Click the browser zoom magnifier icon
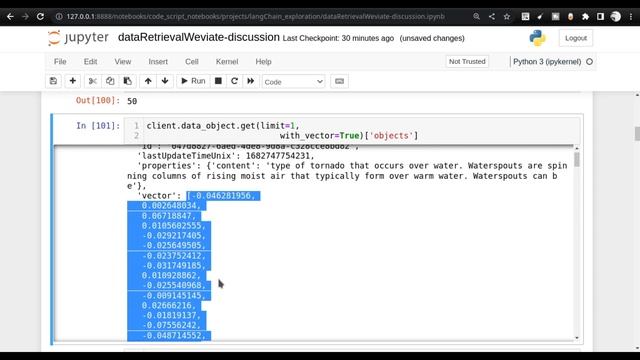The height and width of the screenshot is (360, 640). [476, 16]
